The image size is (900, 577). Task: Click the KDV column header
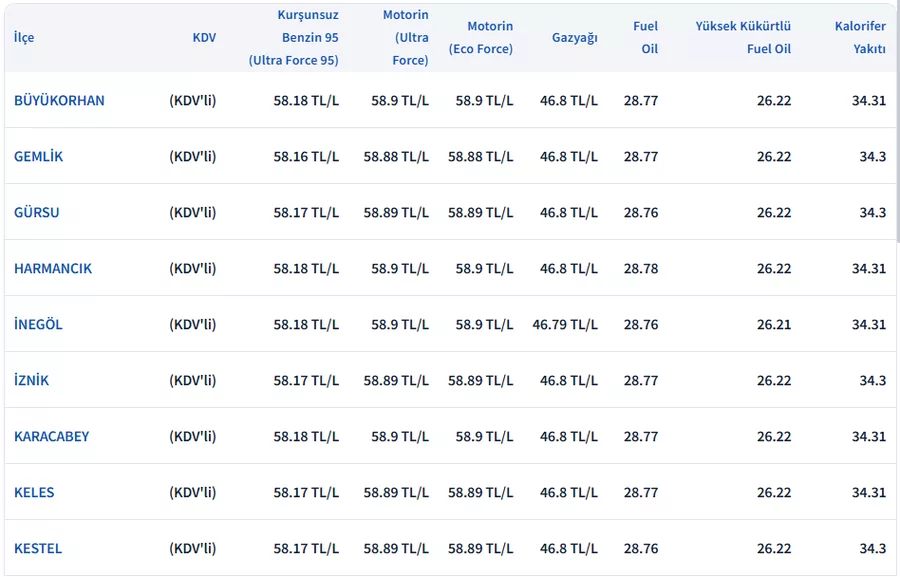click(204, 38)
